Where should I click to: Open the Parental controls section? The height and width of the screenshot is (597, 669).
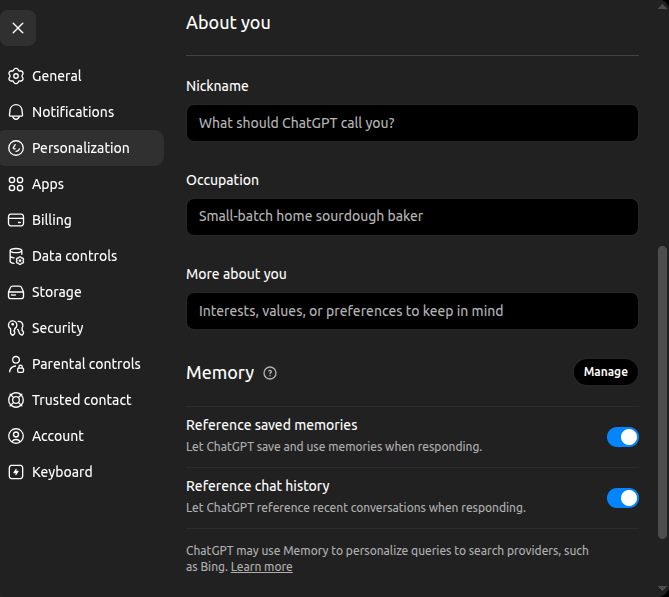point(82,364)
